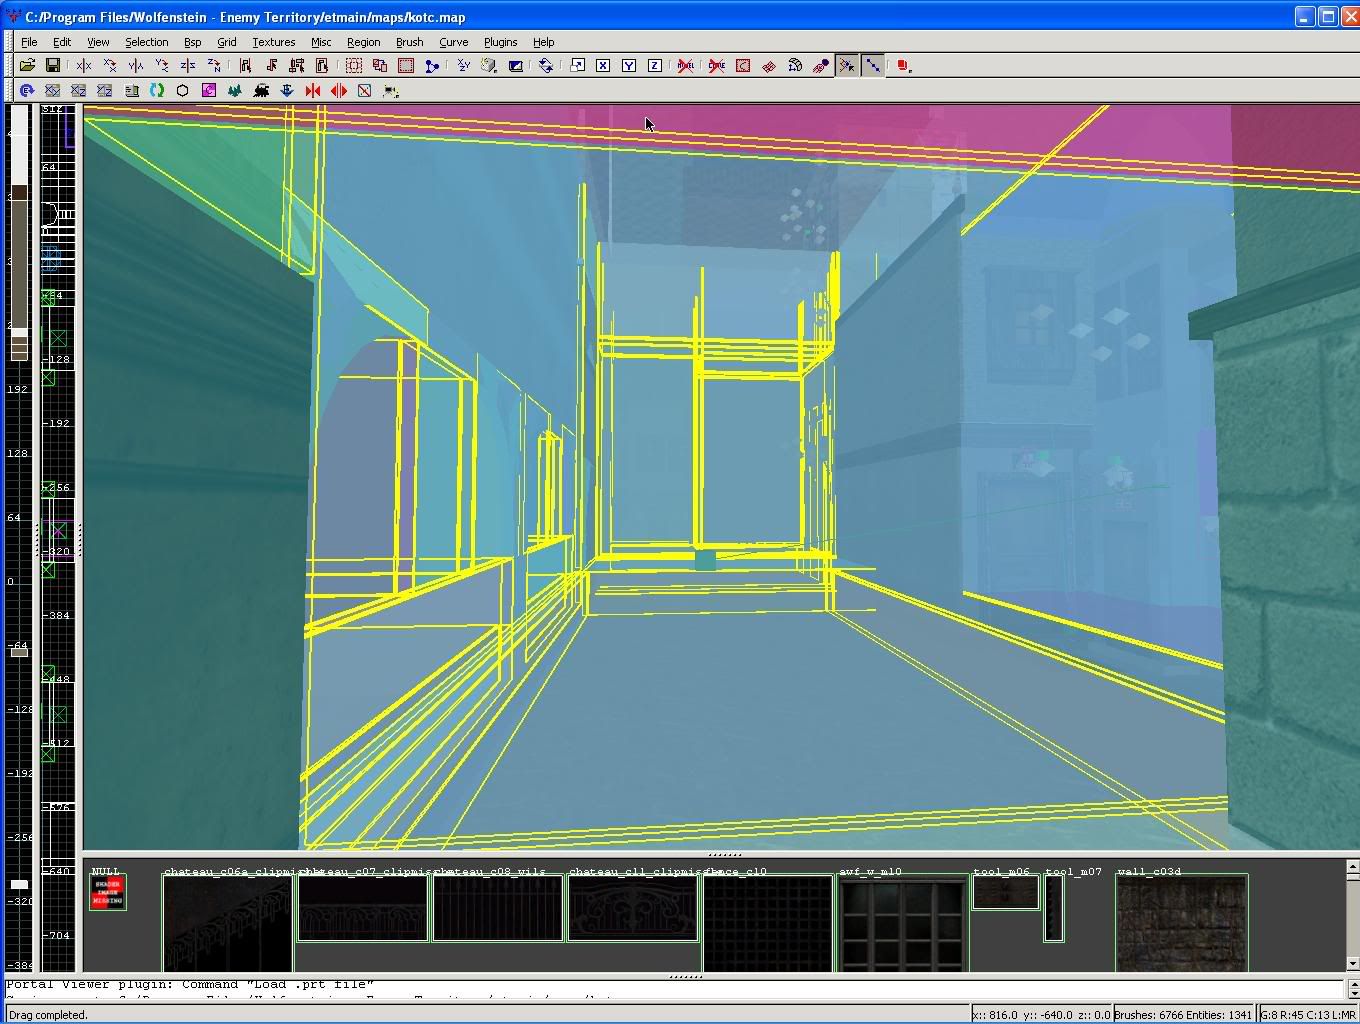
Task: Save the map with the floppy icon
Action: pos(53,66)
